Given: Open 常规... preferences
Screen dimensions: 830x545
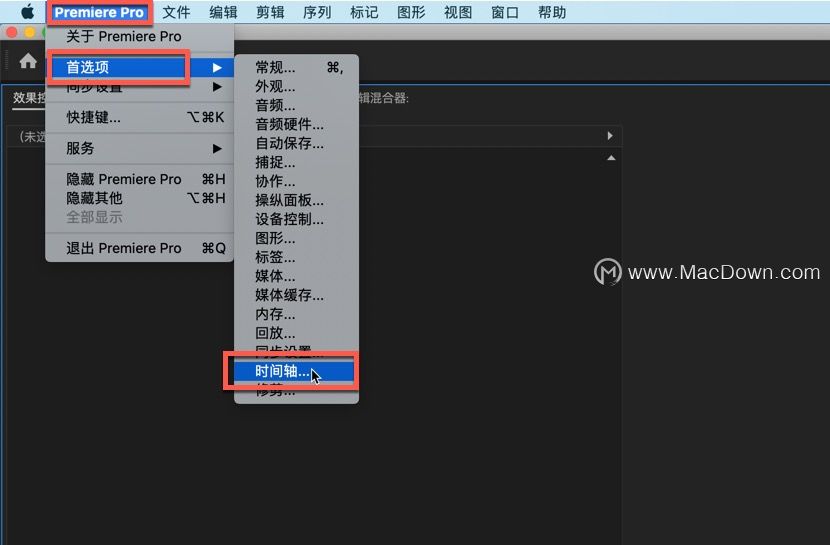Looking at the screenshot, I should click(x=296, y=67).
